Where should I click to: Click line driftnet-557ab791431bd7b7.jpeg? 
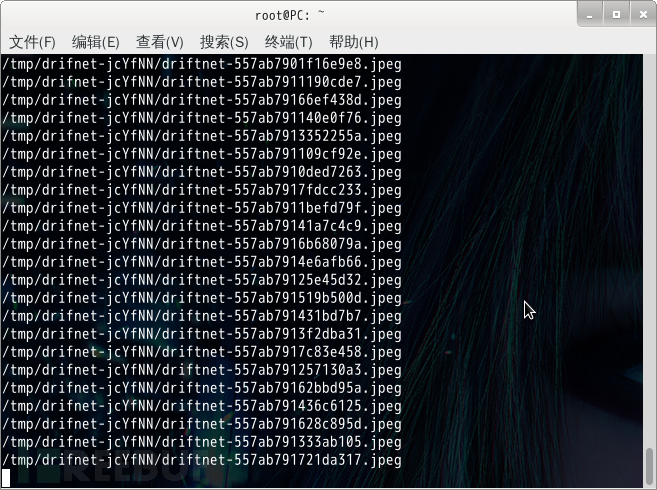(202, 316)
